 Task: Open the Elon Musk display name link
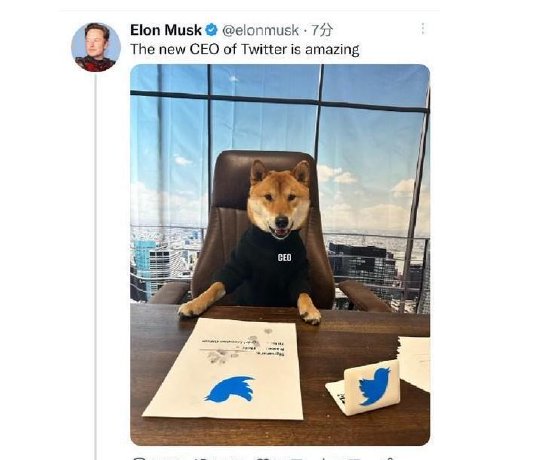pyautogui.click(x=166, y=30)
